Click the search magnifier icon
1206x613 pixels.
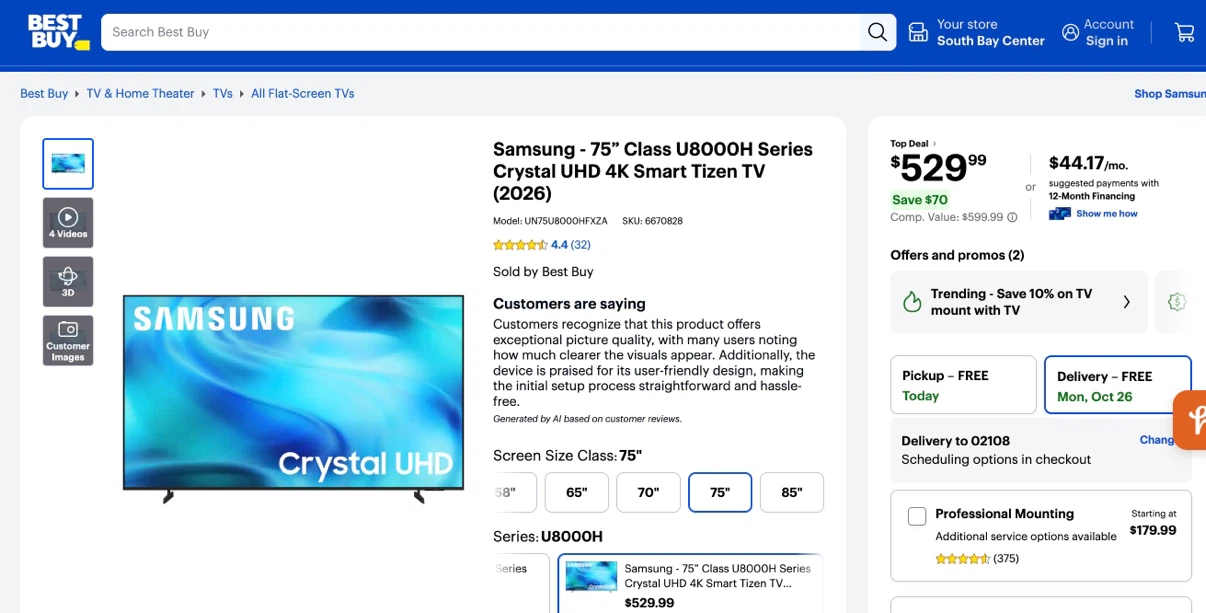click(x=877, y=32)
